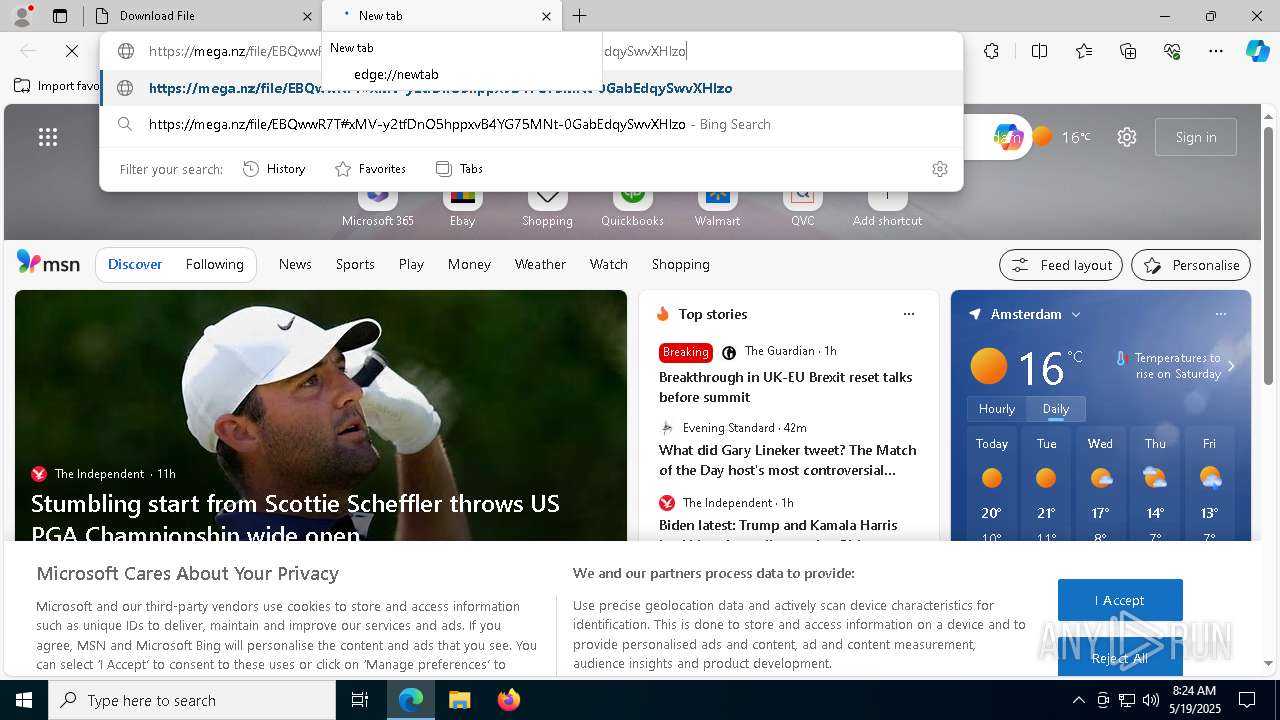Switch weather to Daily view
Image resolution: width=1280 pixels, height=720 pixels.
click(1056, 409)
